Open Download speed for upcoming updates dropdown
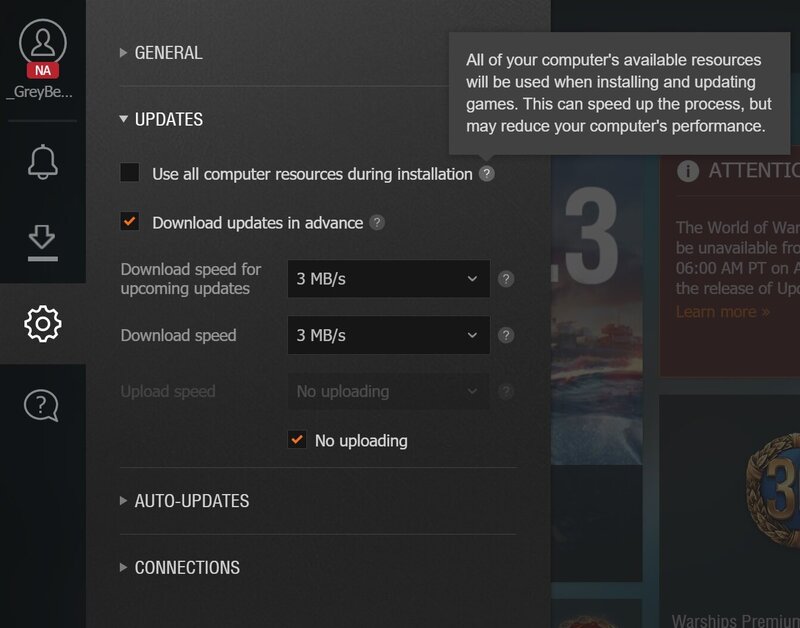Screen dimensions: 800x628 click(x=388, y=279)
